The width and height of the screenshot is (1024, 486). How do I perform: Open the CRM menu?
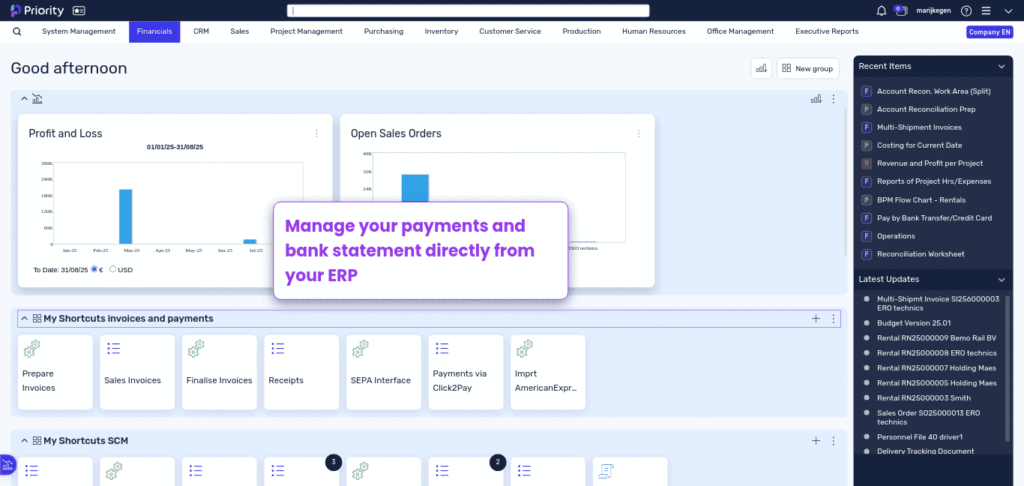coord(201,31)
